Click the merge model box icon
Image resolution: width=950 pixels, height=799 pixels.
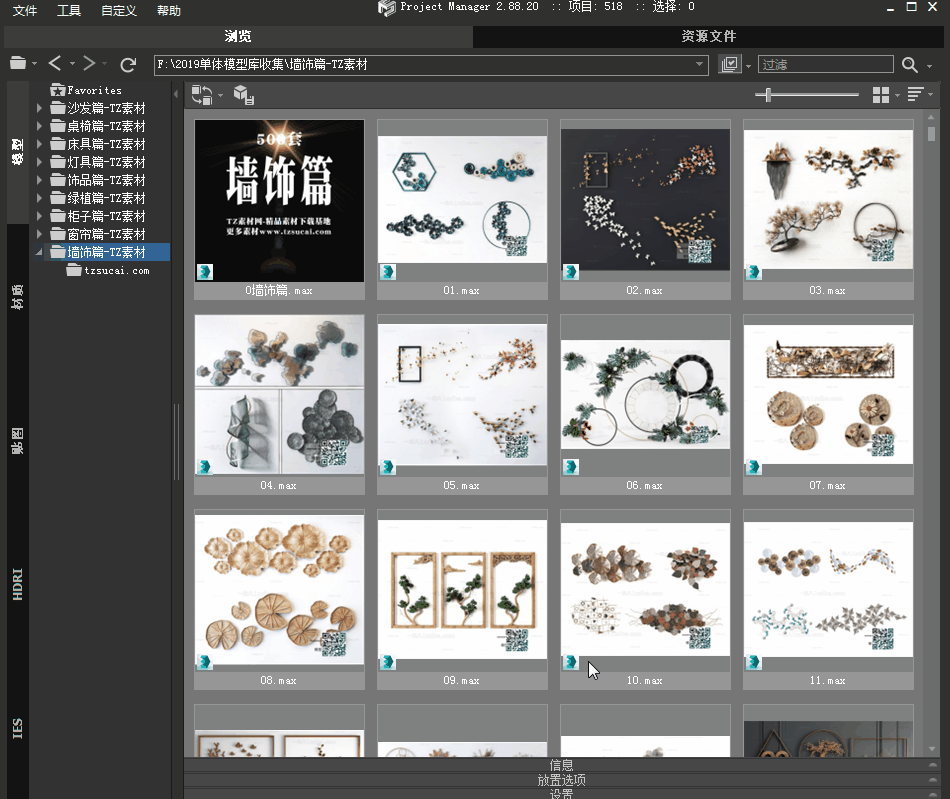click(x=243, y=95)
